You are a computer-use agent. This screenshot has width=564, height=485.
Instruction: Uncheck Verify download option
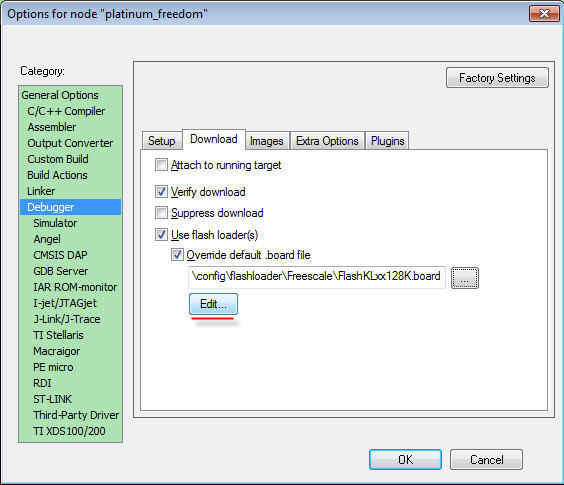pos(161,191)
